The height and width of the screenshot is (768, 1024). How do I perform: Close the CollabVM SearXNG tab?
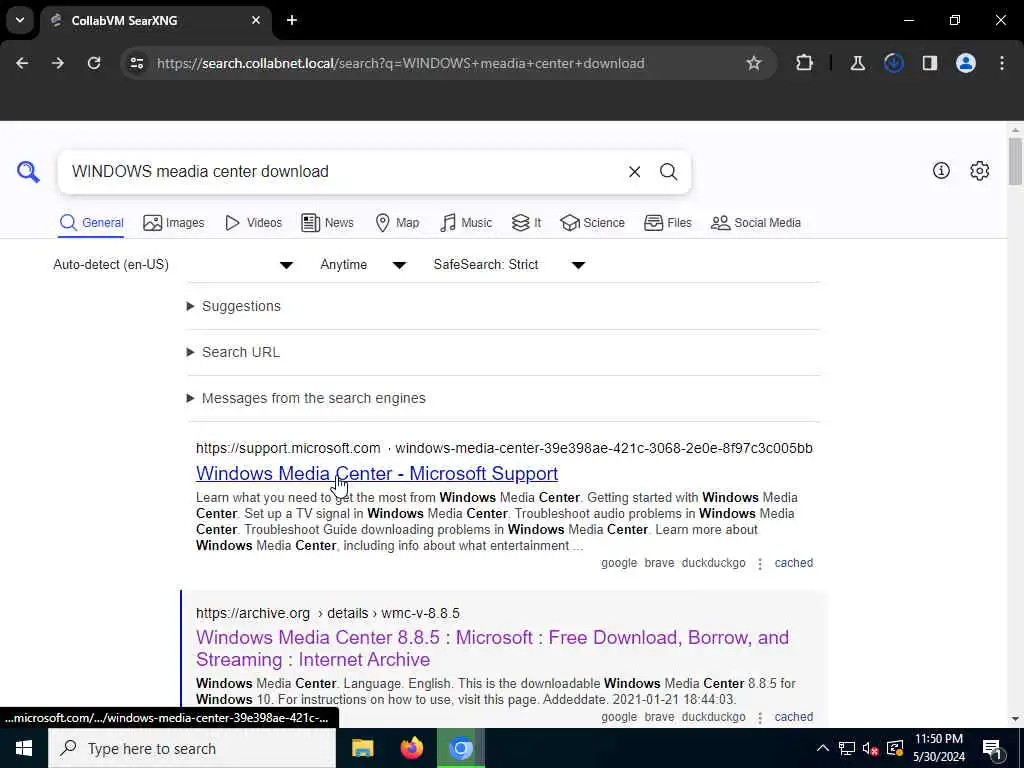pos(256,20)
